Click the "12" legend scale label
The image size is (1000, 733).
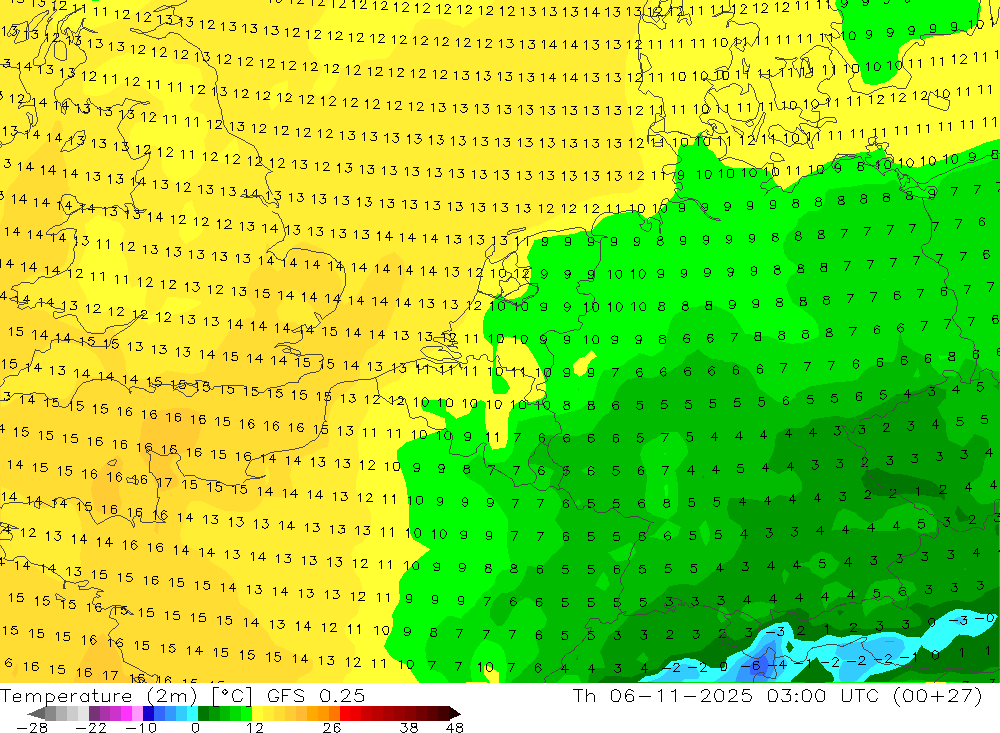(x=254, y=728)
